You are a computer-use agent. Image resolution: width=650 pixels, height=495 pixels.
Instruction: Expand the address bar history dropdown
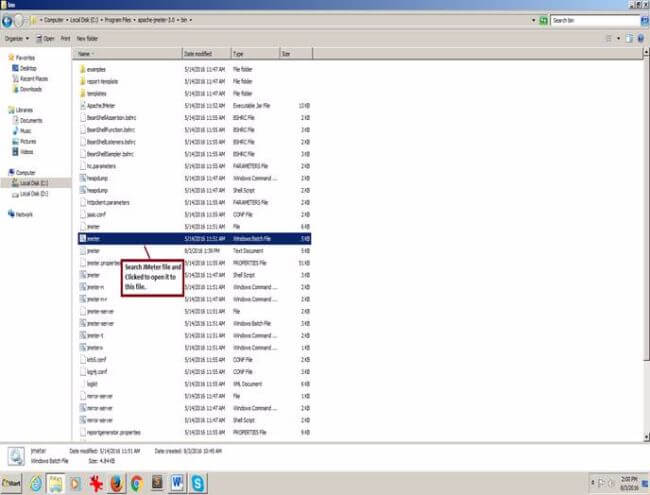click(x=534, y=20)
